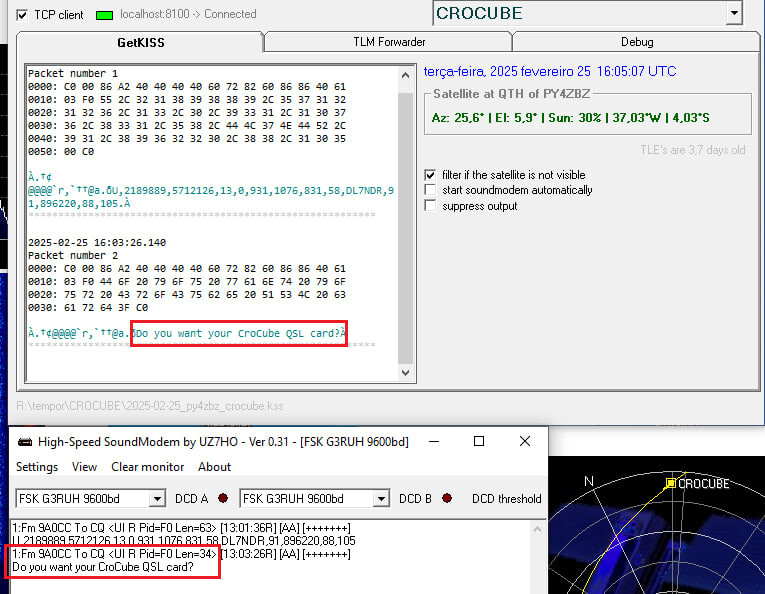Uncheck filter if satellite is not visible

coord(430,175)
